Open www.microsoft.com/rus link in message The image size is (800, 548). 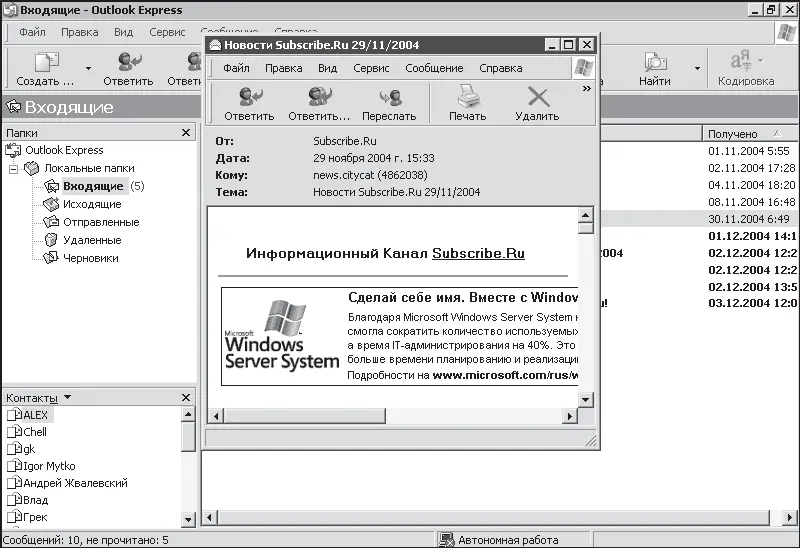pos(505,375)
